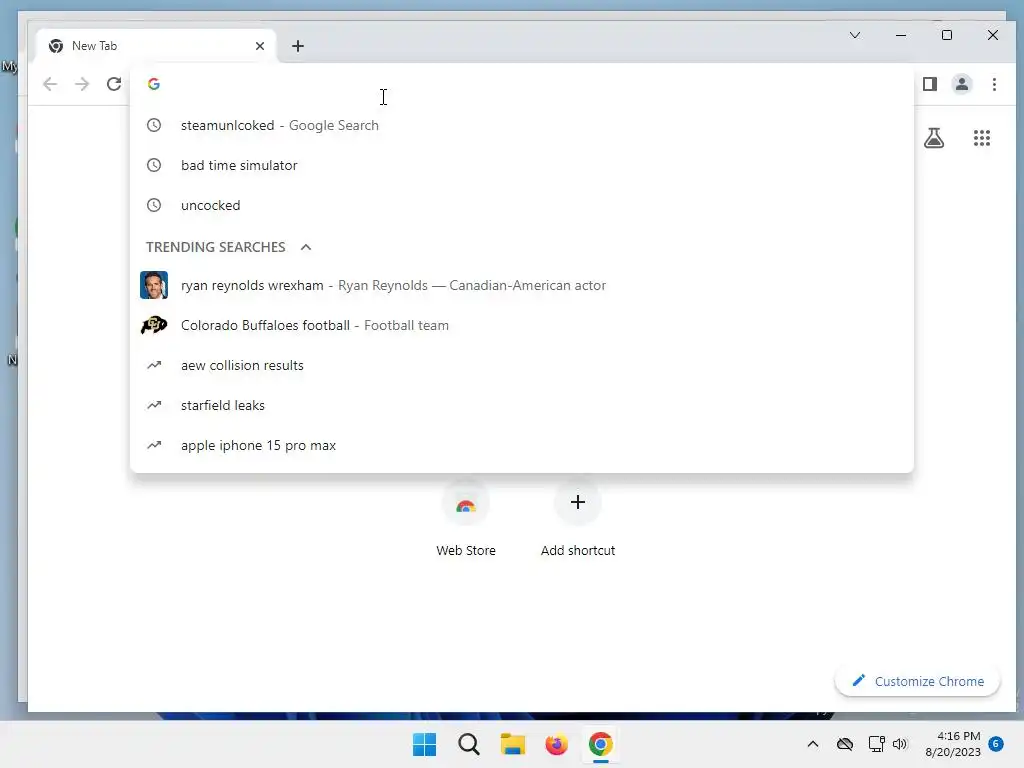Open a new tab with plus button

[x=298, y=46]
